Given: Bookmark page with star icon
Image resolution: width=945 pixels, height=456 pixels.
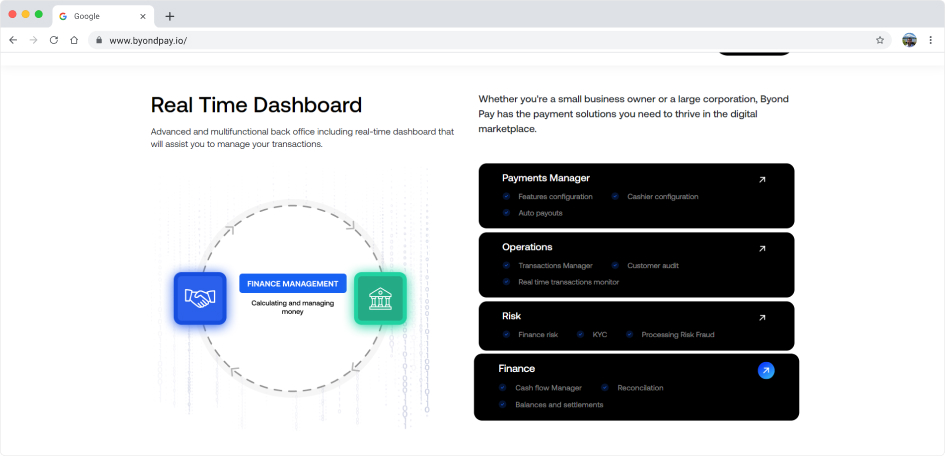Looking at the screenshot, I should point(880,40).
